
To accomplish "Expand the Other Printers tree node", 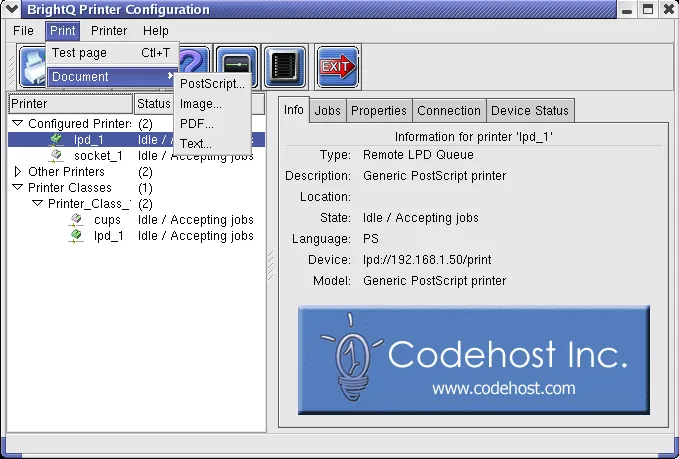I will pyautogui.click(x=18, y=171).
